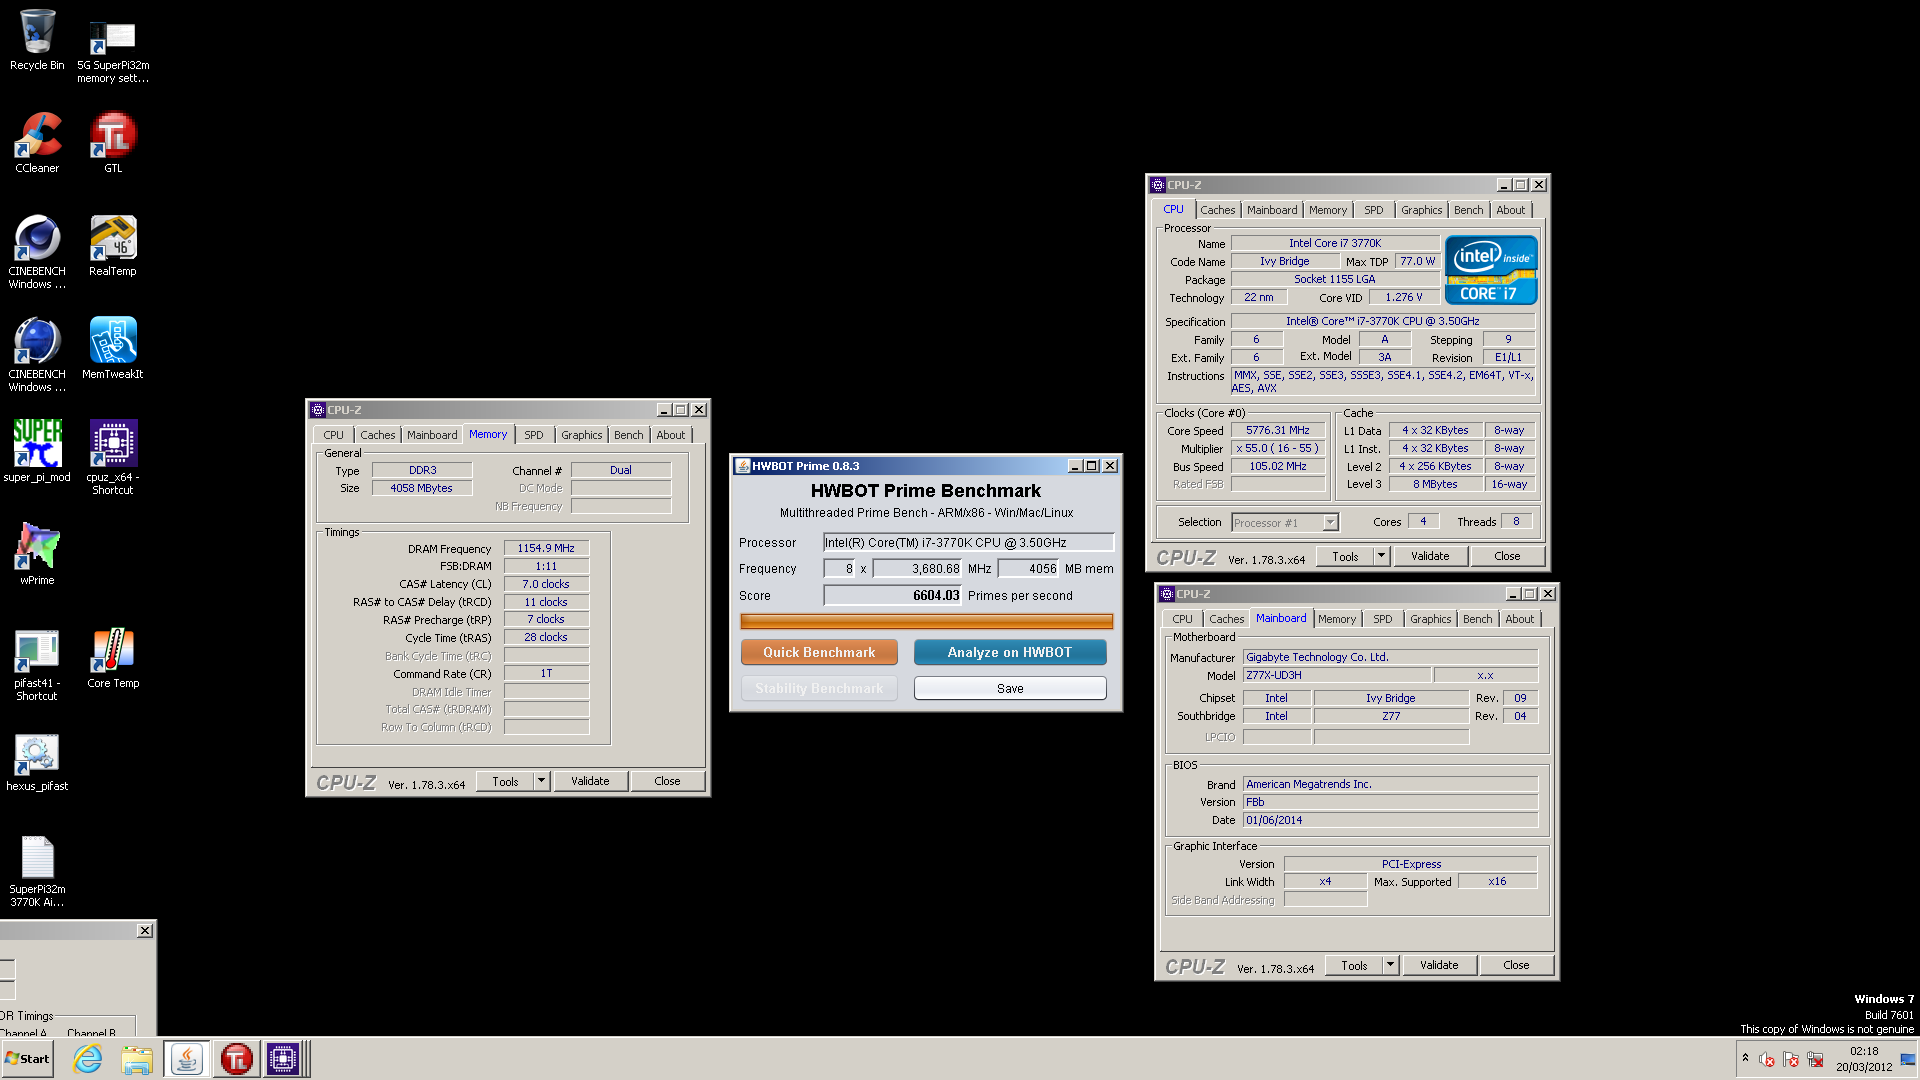Screen dimensions: 1920x1080
Task: Launch the Core Temp desktop icon
Action: click(x=113, y=658)
